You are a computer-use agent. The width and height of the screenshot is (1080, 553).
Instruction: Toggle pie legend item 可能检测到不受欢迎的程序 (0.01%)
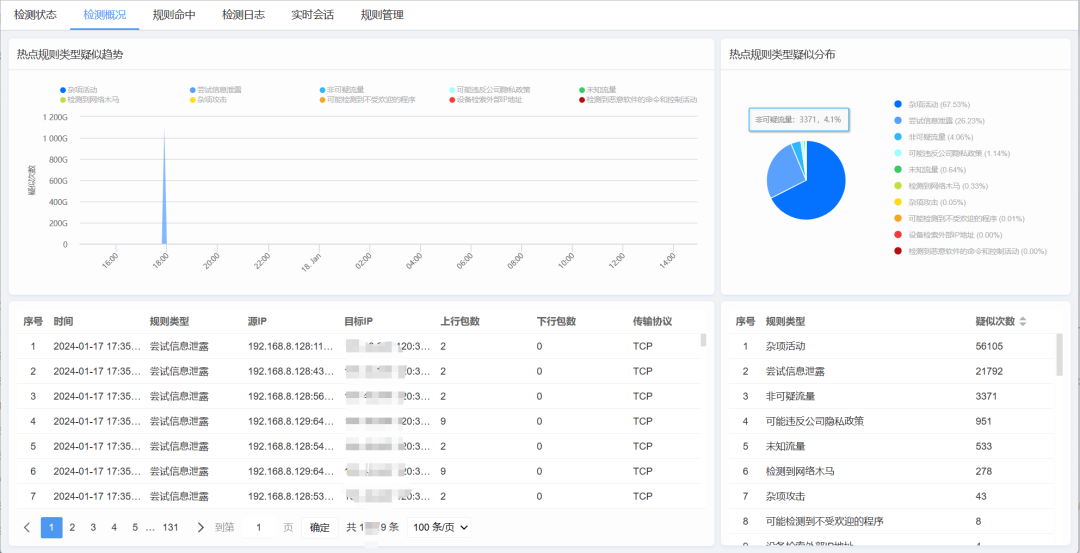point(959,218)
